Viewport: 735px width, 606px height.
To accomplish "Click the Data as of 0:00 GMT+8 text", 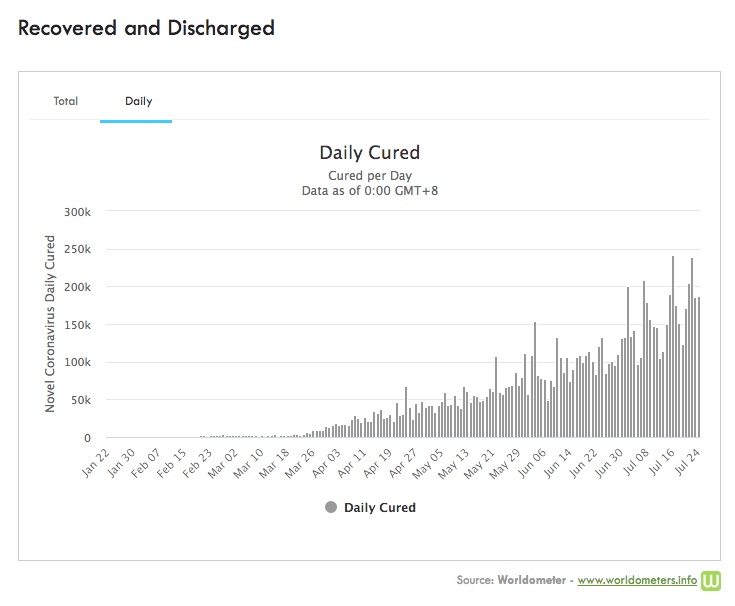I will pyautogui.click(x=369, y=189).
